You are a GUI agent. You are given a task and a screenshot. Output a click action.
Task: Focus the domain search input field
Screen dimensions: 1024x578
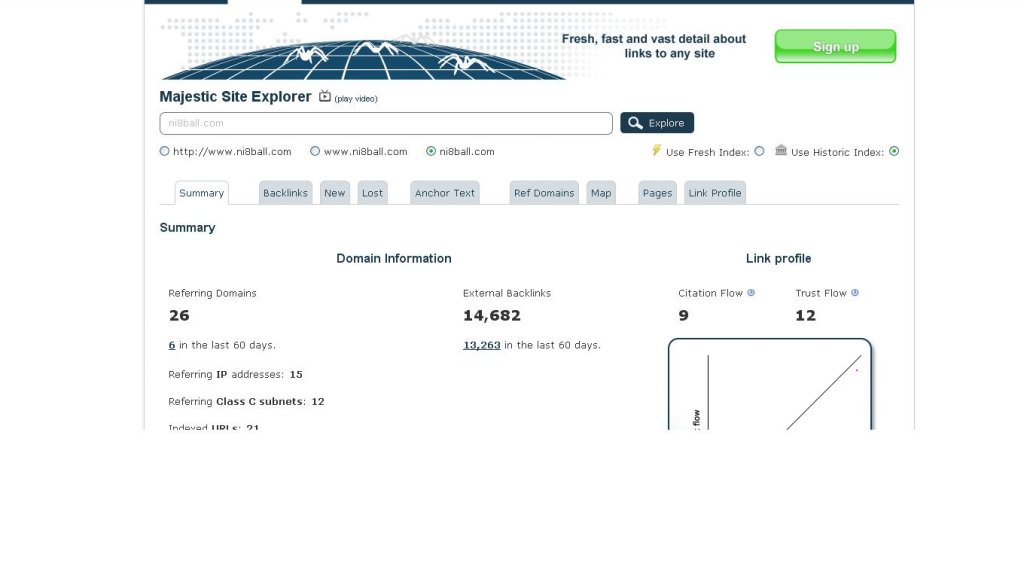(x=386, y=123)
